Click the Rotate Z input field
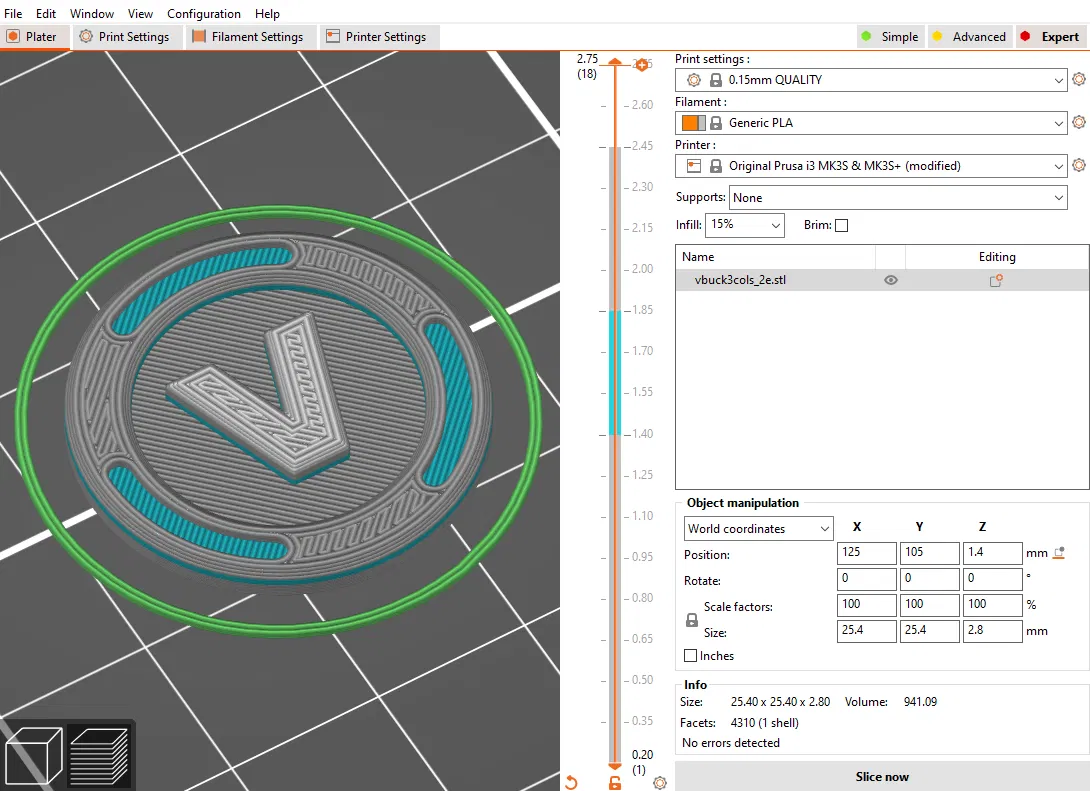 click(x=993, y=579)
